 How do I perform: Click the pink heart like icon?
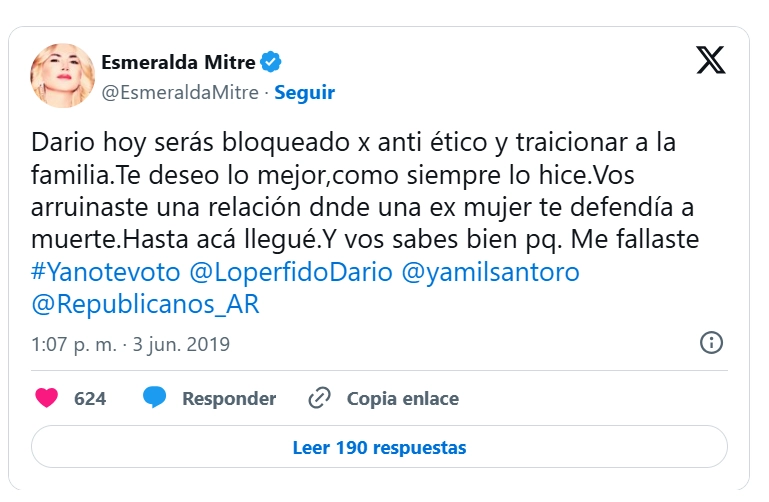pyautogui.click(x=46, y=398)
